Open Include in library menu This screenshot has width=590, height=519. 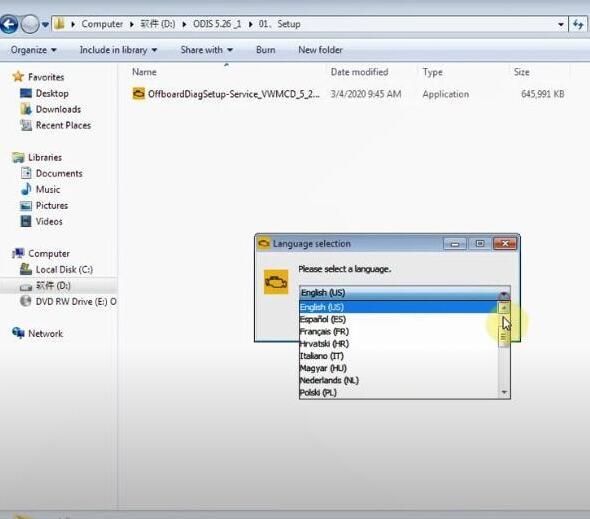point(118,50)
